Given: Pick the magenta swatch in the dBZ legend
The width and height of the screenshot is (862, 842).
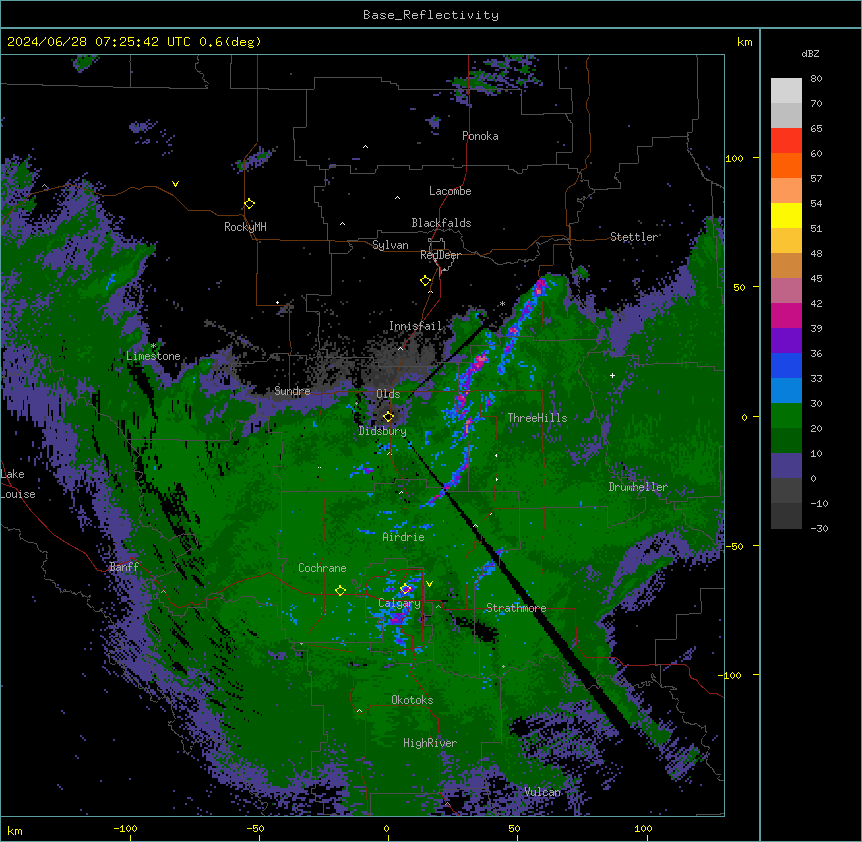Looking at the screenshot, I should 786,315.
